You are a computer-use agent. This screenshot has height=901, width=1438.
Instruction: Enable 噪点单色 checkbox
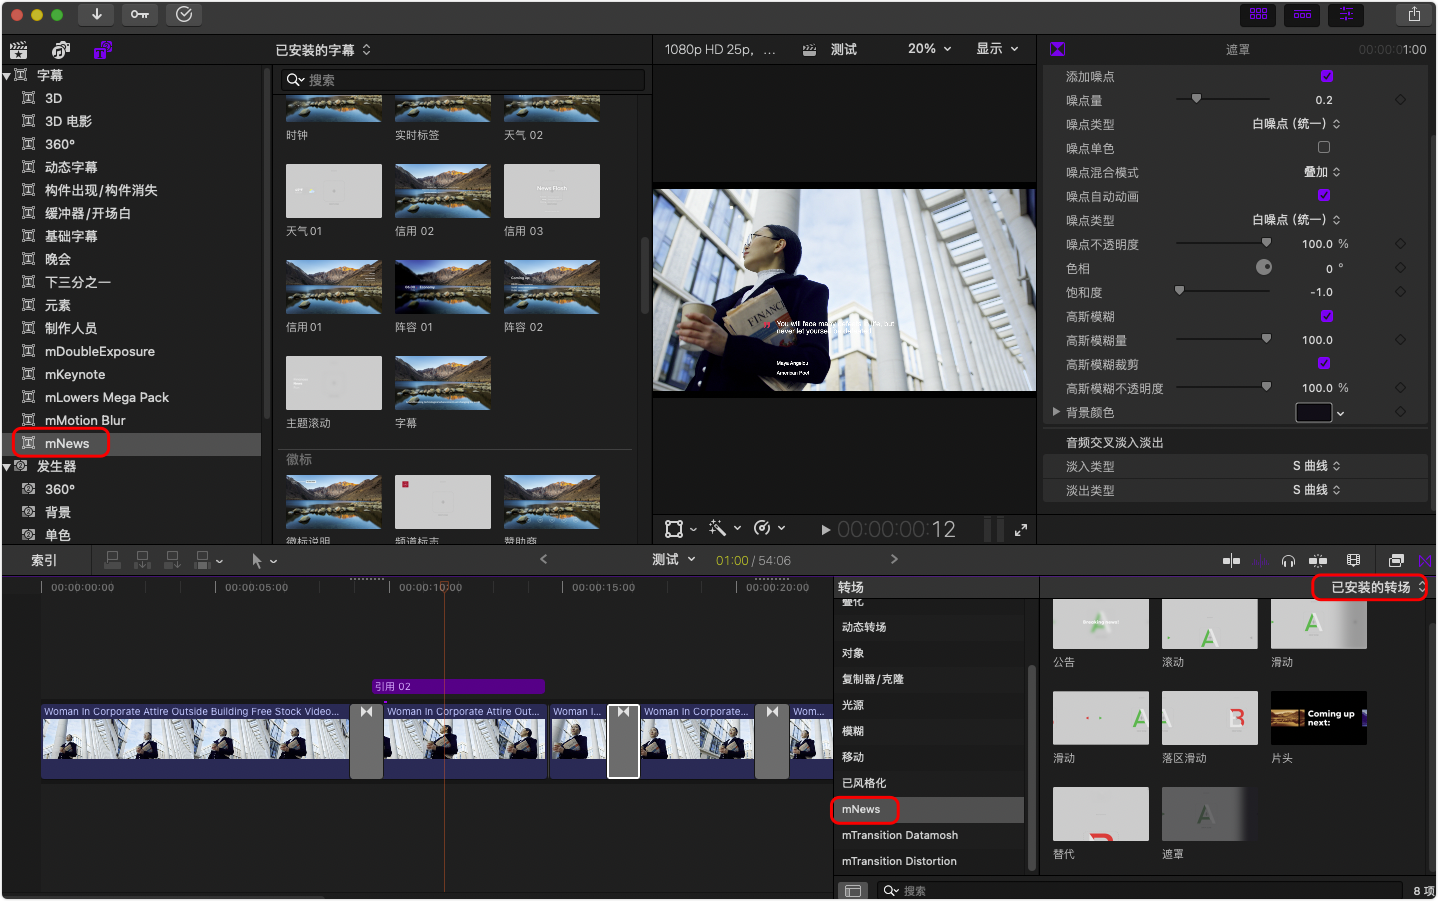click(x=1323, y=147)
